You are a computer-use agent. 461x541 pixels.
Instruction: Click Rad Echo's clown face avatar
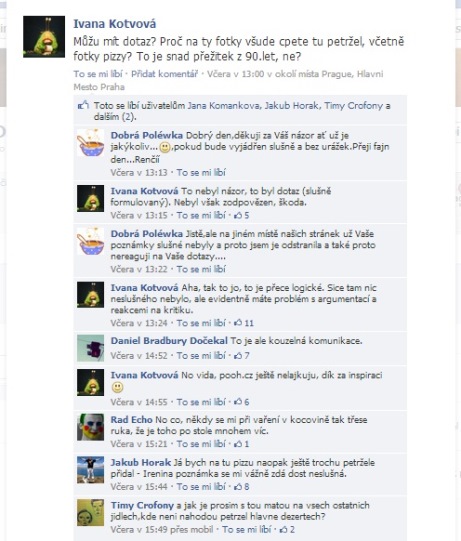click(90, 427)
